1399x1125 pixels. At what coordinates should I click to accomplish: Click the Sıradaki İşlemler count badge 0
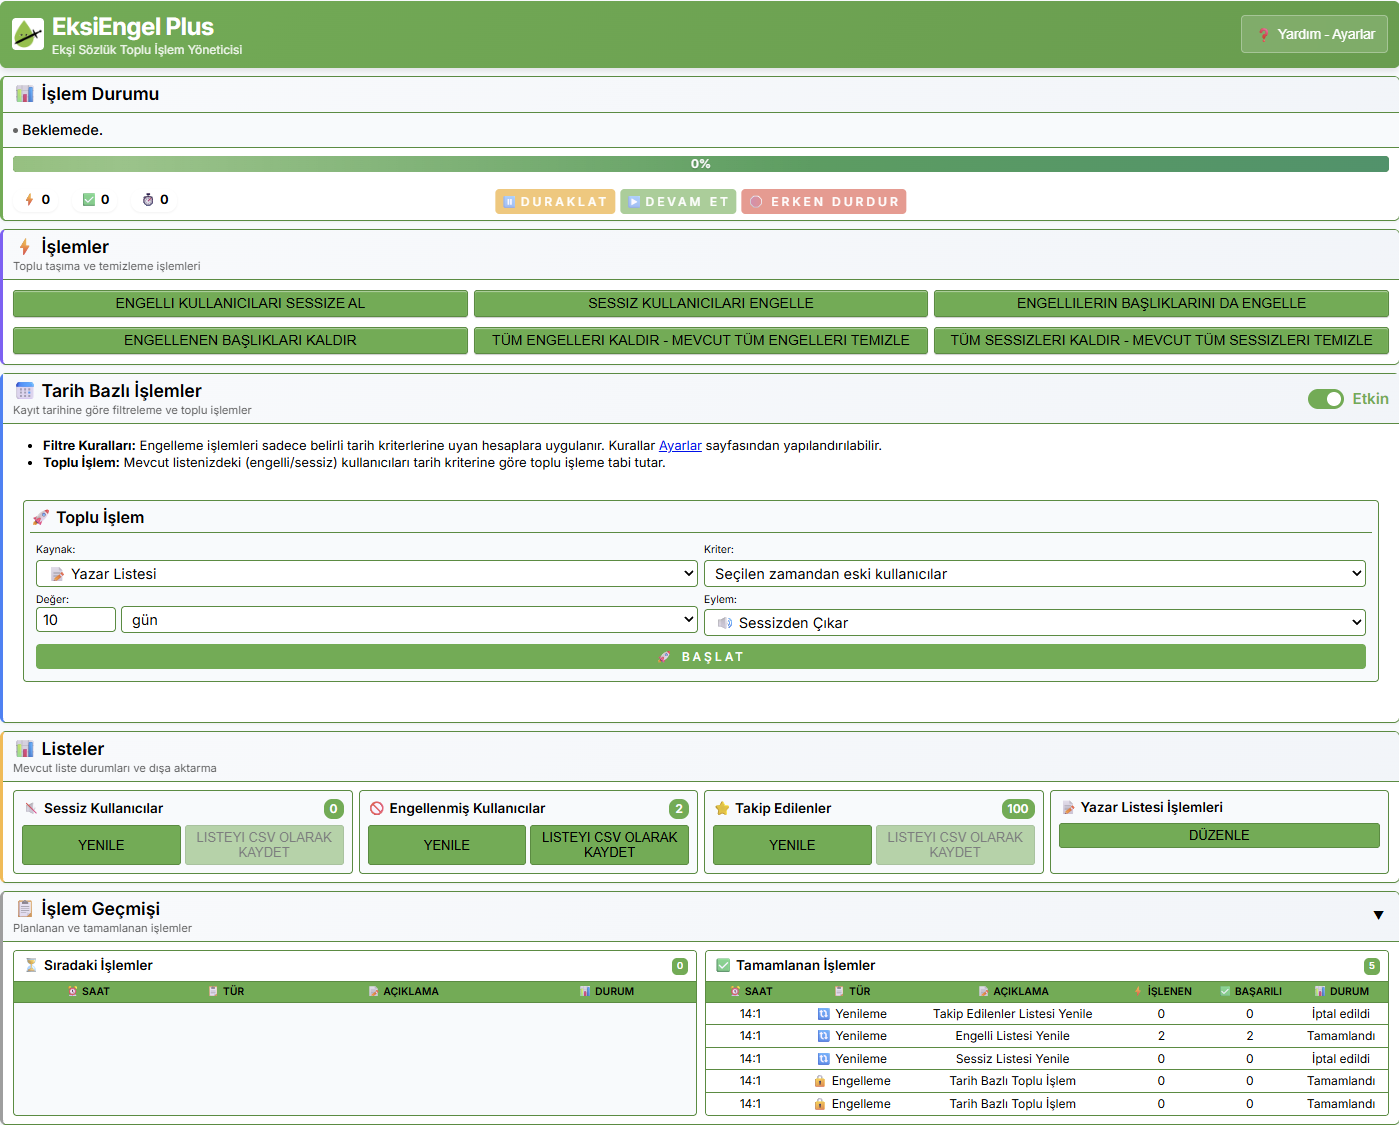[x=680, y=966]
